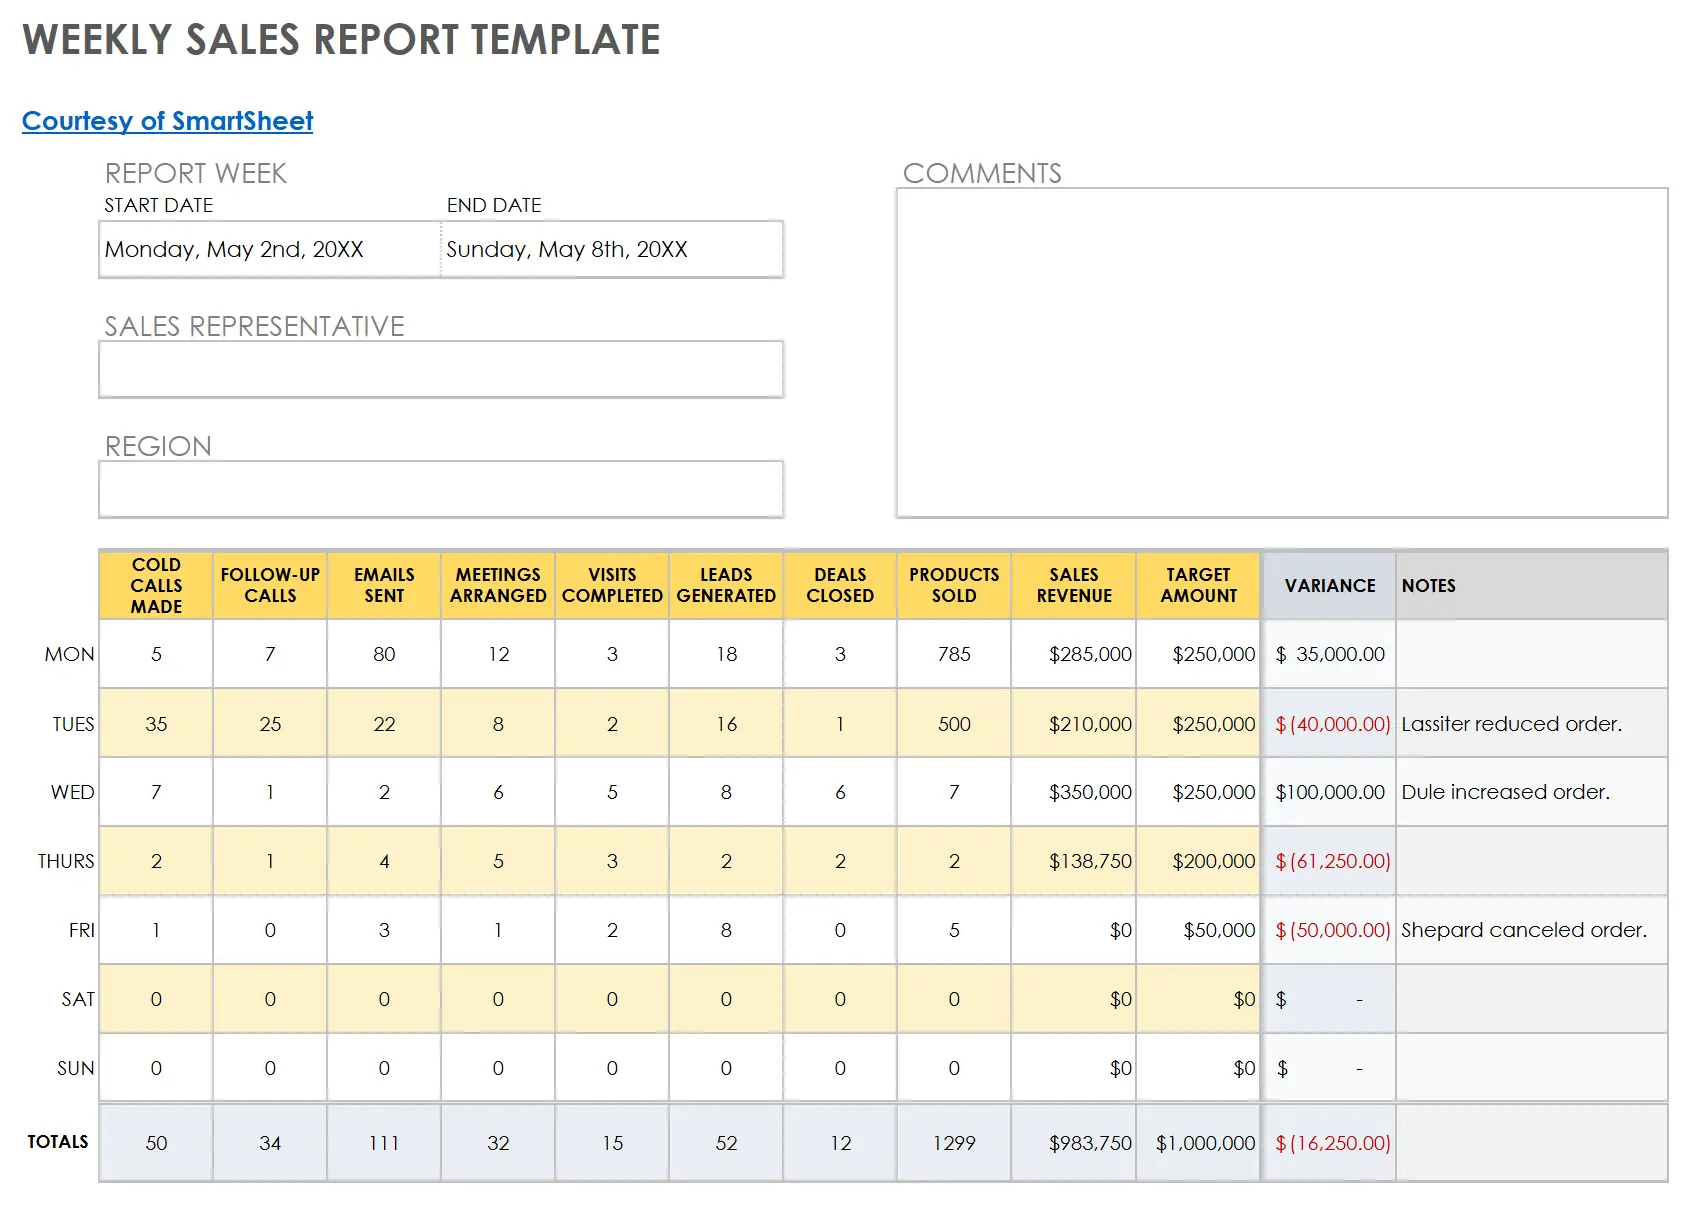Click the total emails sent cell 111
This screenshot has height=1206, width=1700.
[x=384, y=1143]
